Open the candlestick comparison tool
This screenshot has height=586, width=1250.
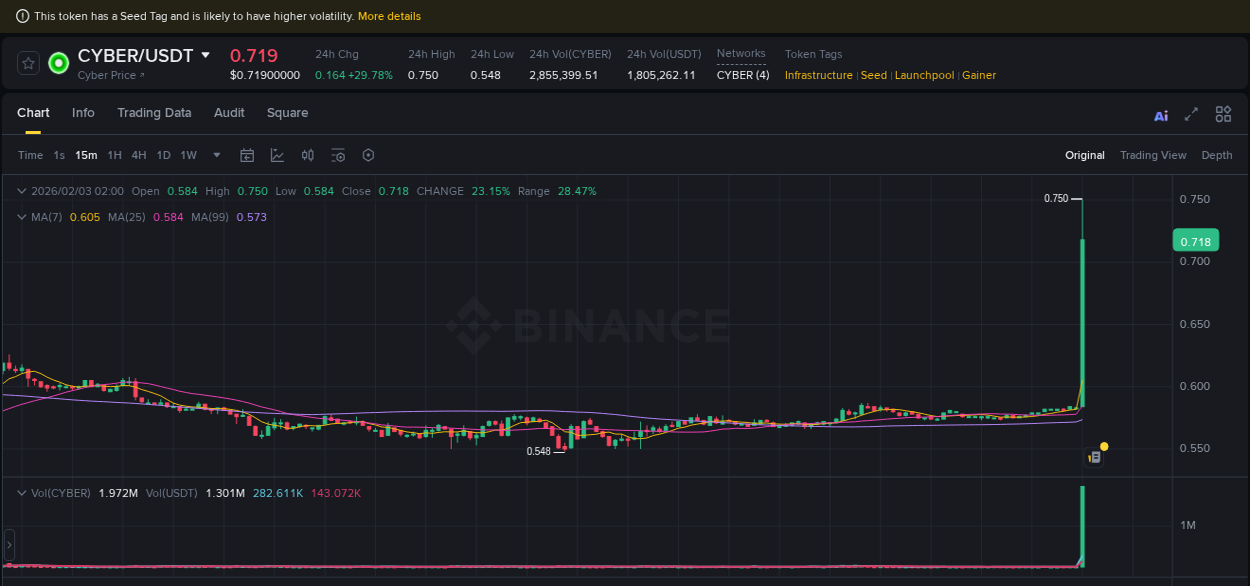[x=307, y=155]
